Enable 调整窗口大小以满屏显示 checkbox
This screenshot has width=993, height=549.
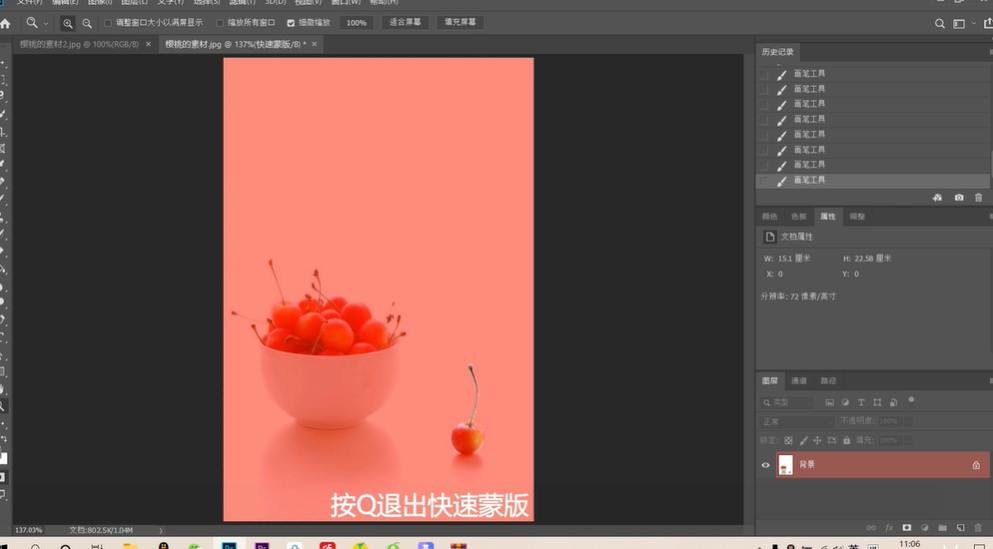click(108, 23)
